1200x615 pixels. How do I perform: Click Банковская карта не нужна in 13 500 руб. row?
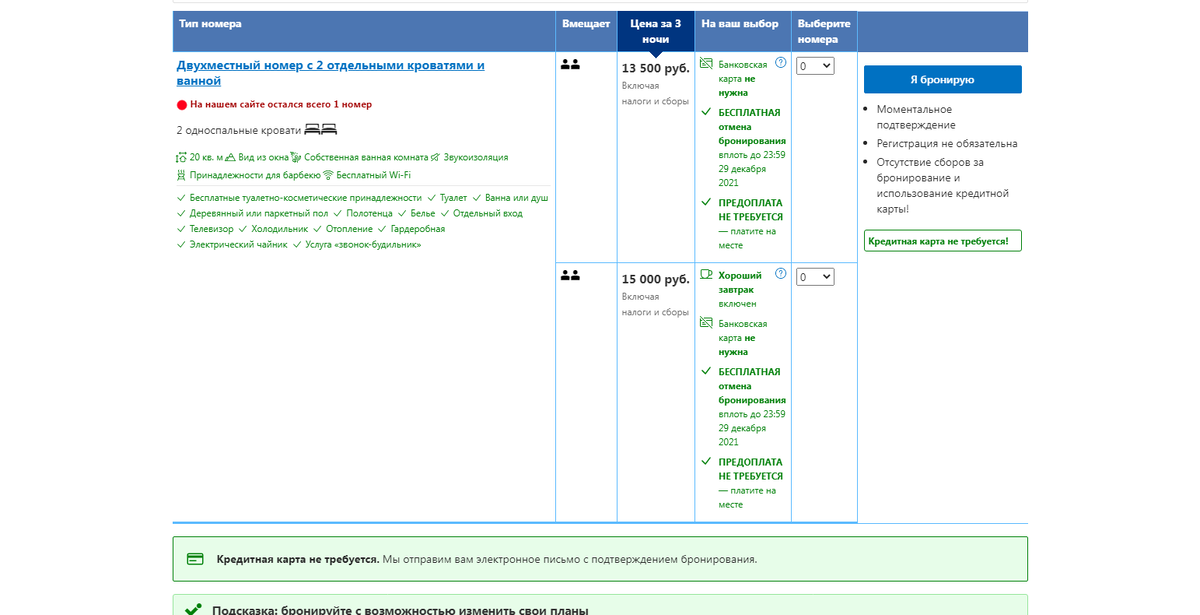(743, 78)
